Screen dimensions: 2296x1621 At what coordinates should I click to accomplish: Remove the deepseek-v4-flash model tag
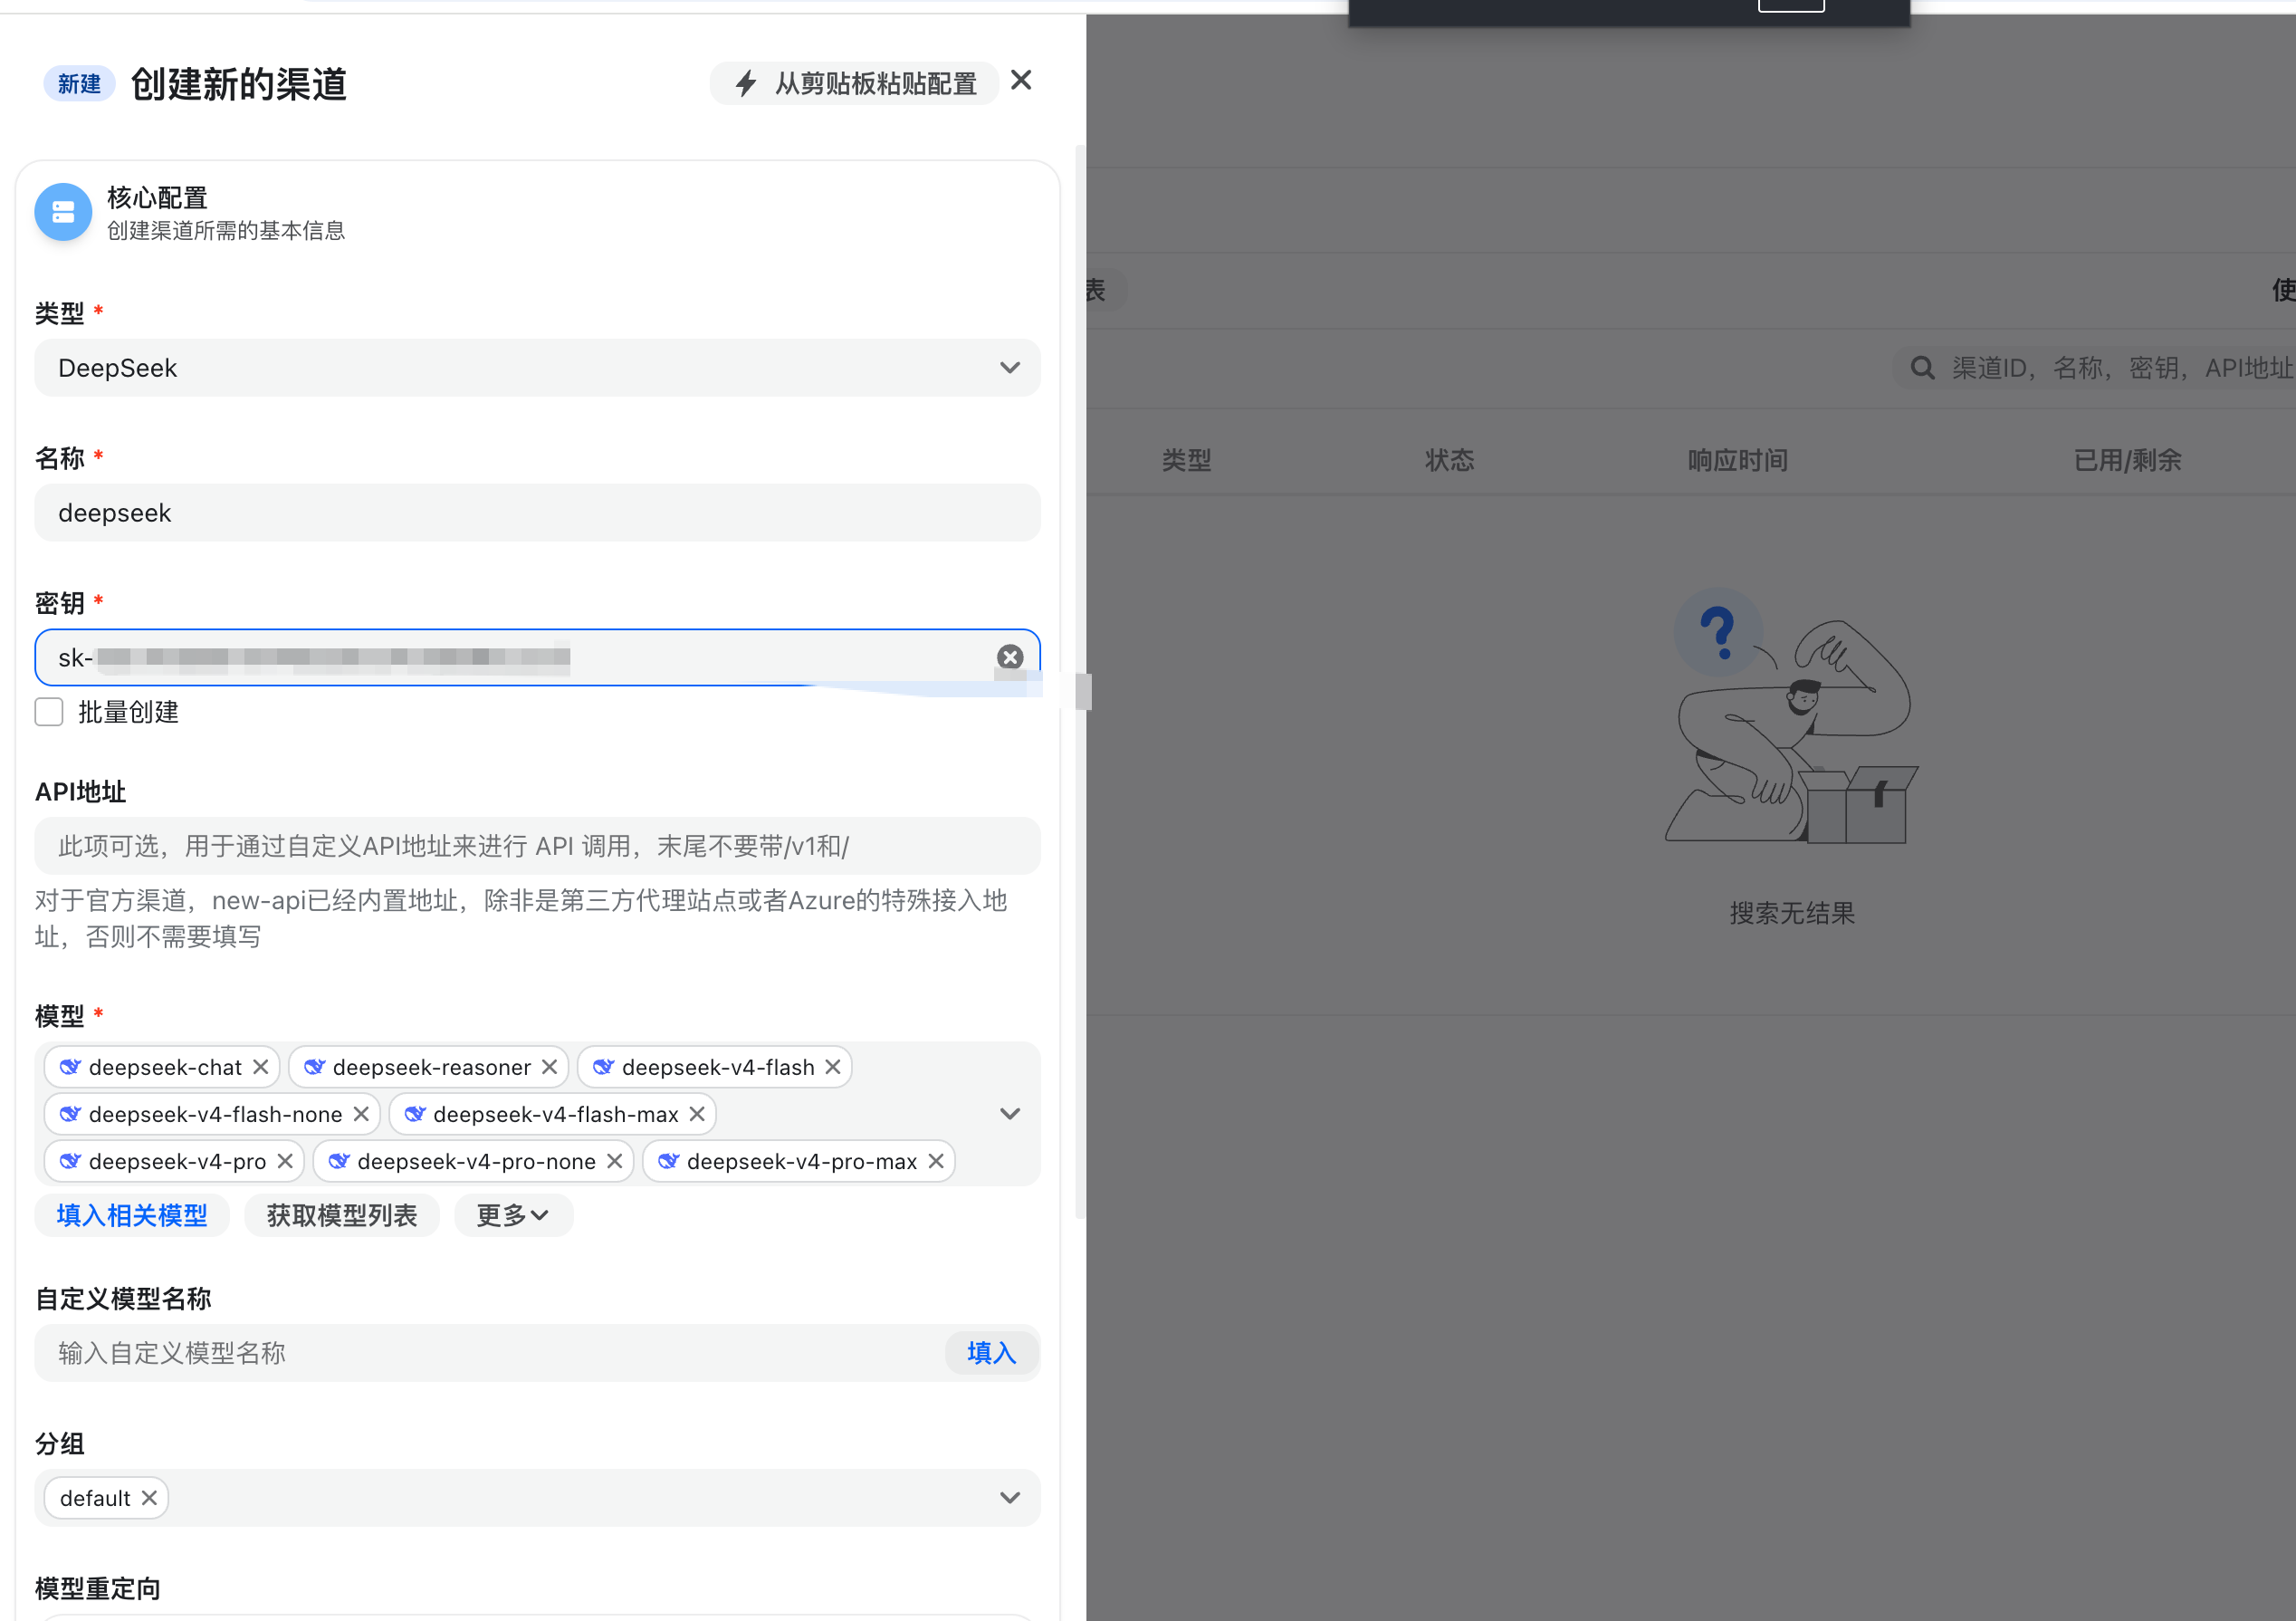[x=832, y=1067]
